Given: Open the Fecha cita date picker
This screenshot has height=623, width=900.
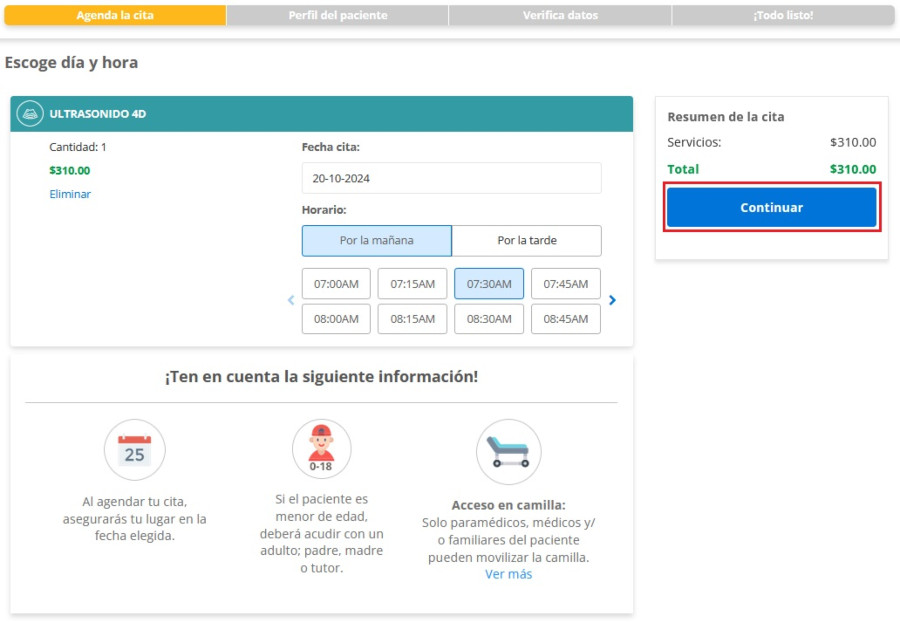Looking at the screenshot, I should (451, 178).
